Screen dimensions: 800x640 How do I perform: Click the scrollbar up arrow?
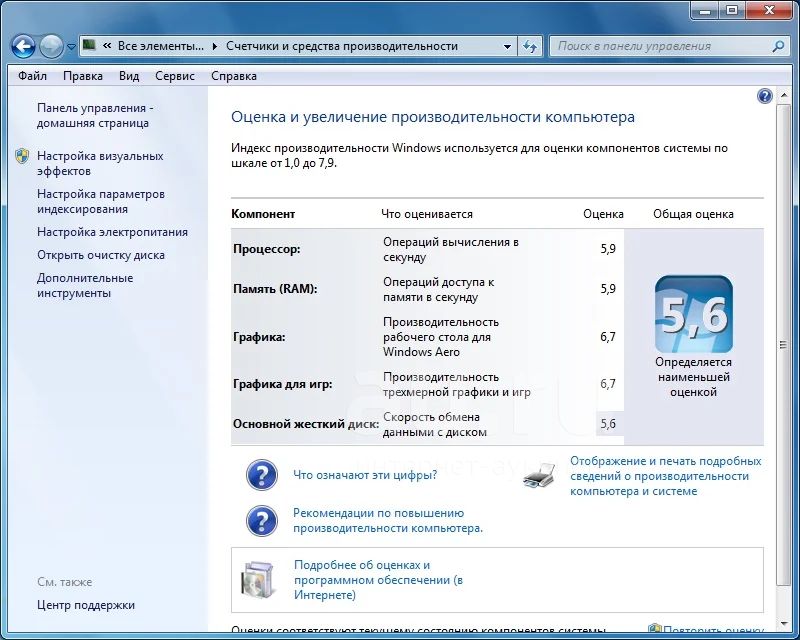point(783,96)
